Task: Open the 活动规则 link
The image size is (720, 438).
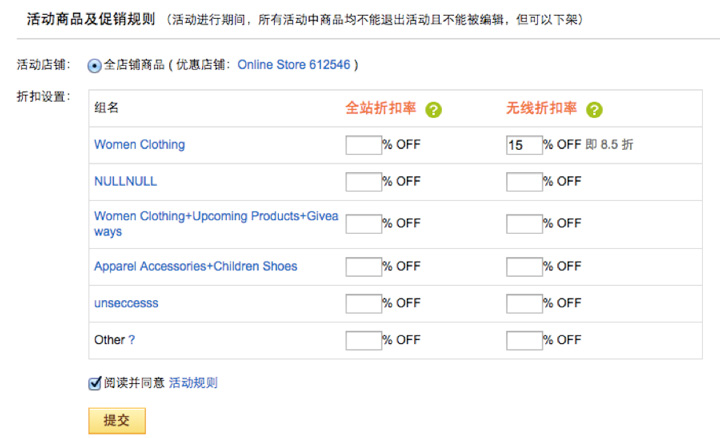Action: (193, 382)
